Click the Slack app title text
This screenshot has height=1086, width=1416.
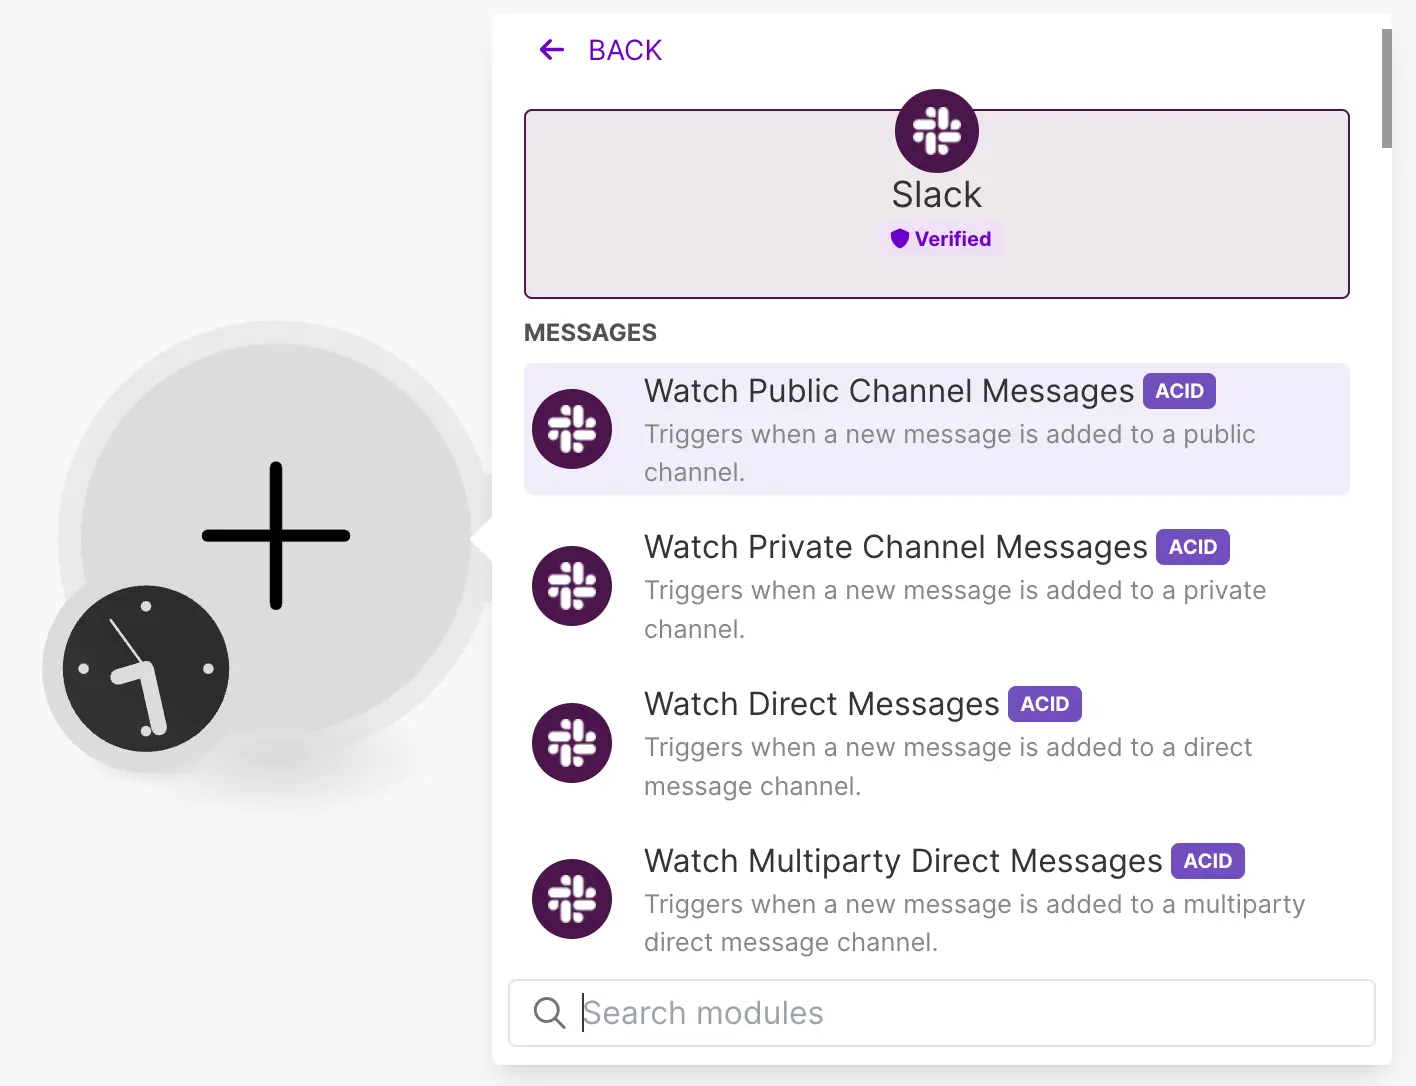[x=937, y=194]
